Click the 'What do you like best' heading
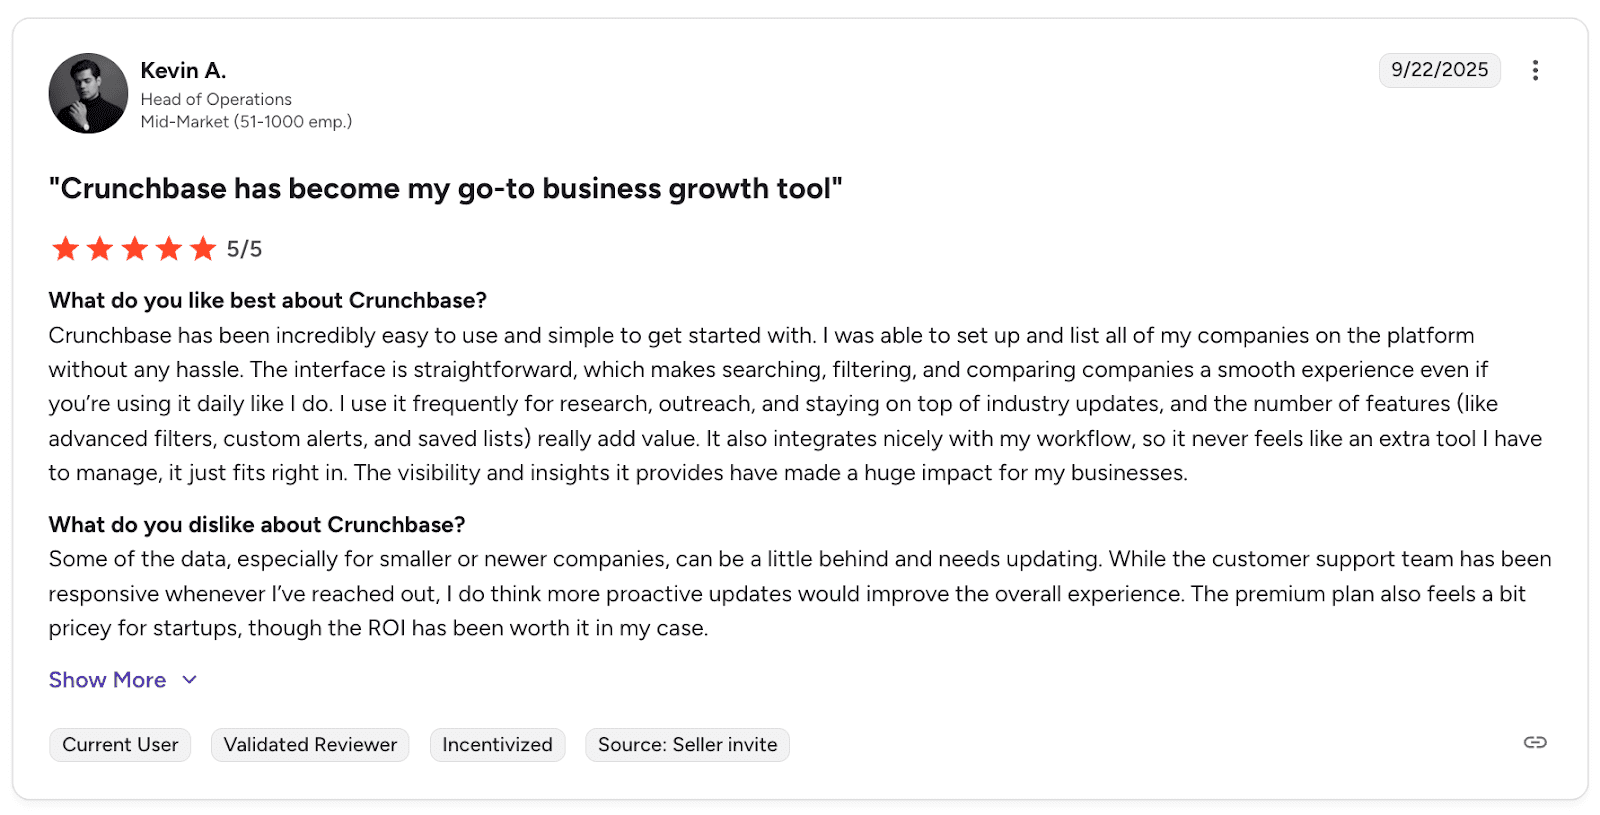 pos(267,301)
